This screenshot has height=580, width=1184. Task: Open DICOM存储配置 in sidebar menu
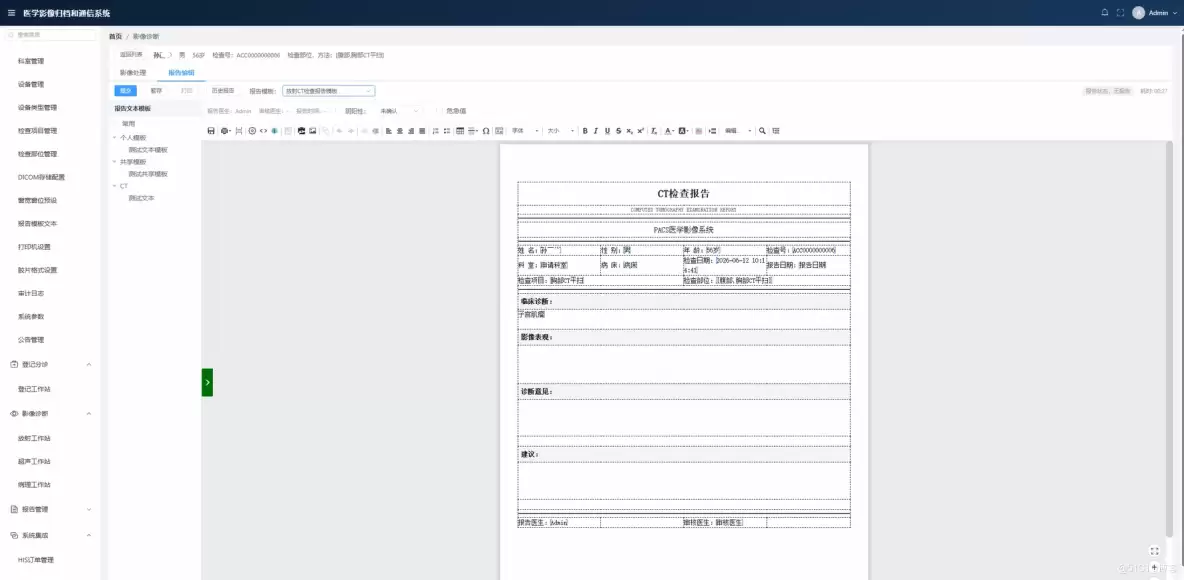coord(41,177)
